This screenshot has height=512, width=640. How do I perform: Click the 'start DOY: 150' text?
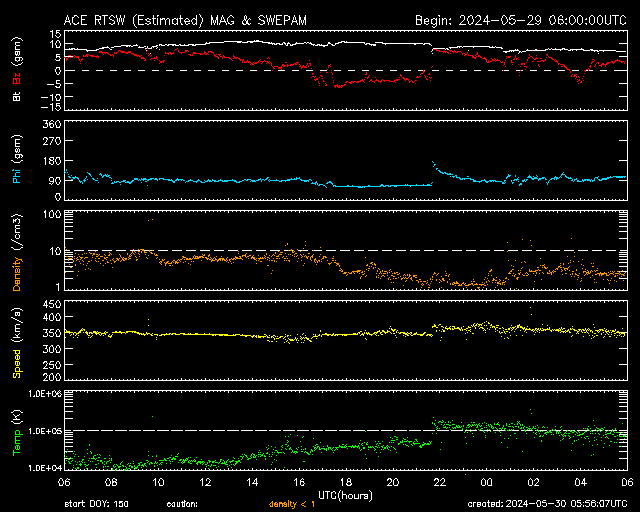(97, 503)
